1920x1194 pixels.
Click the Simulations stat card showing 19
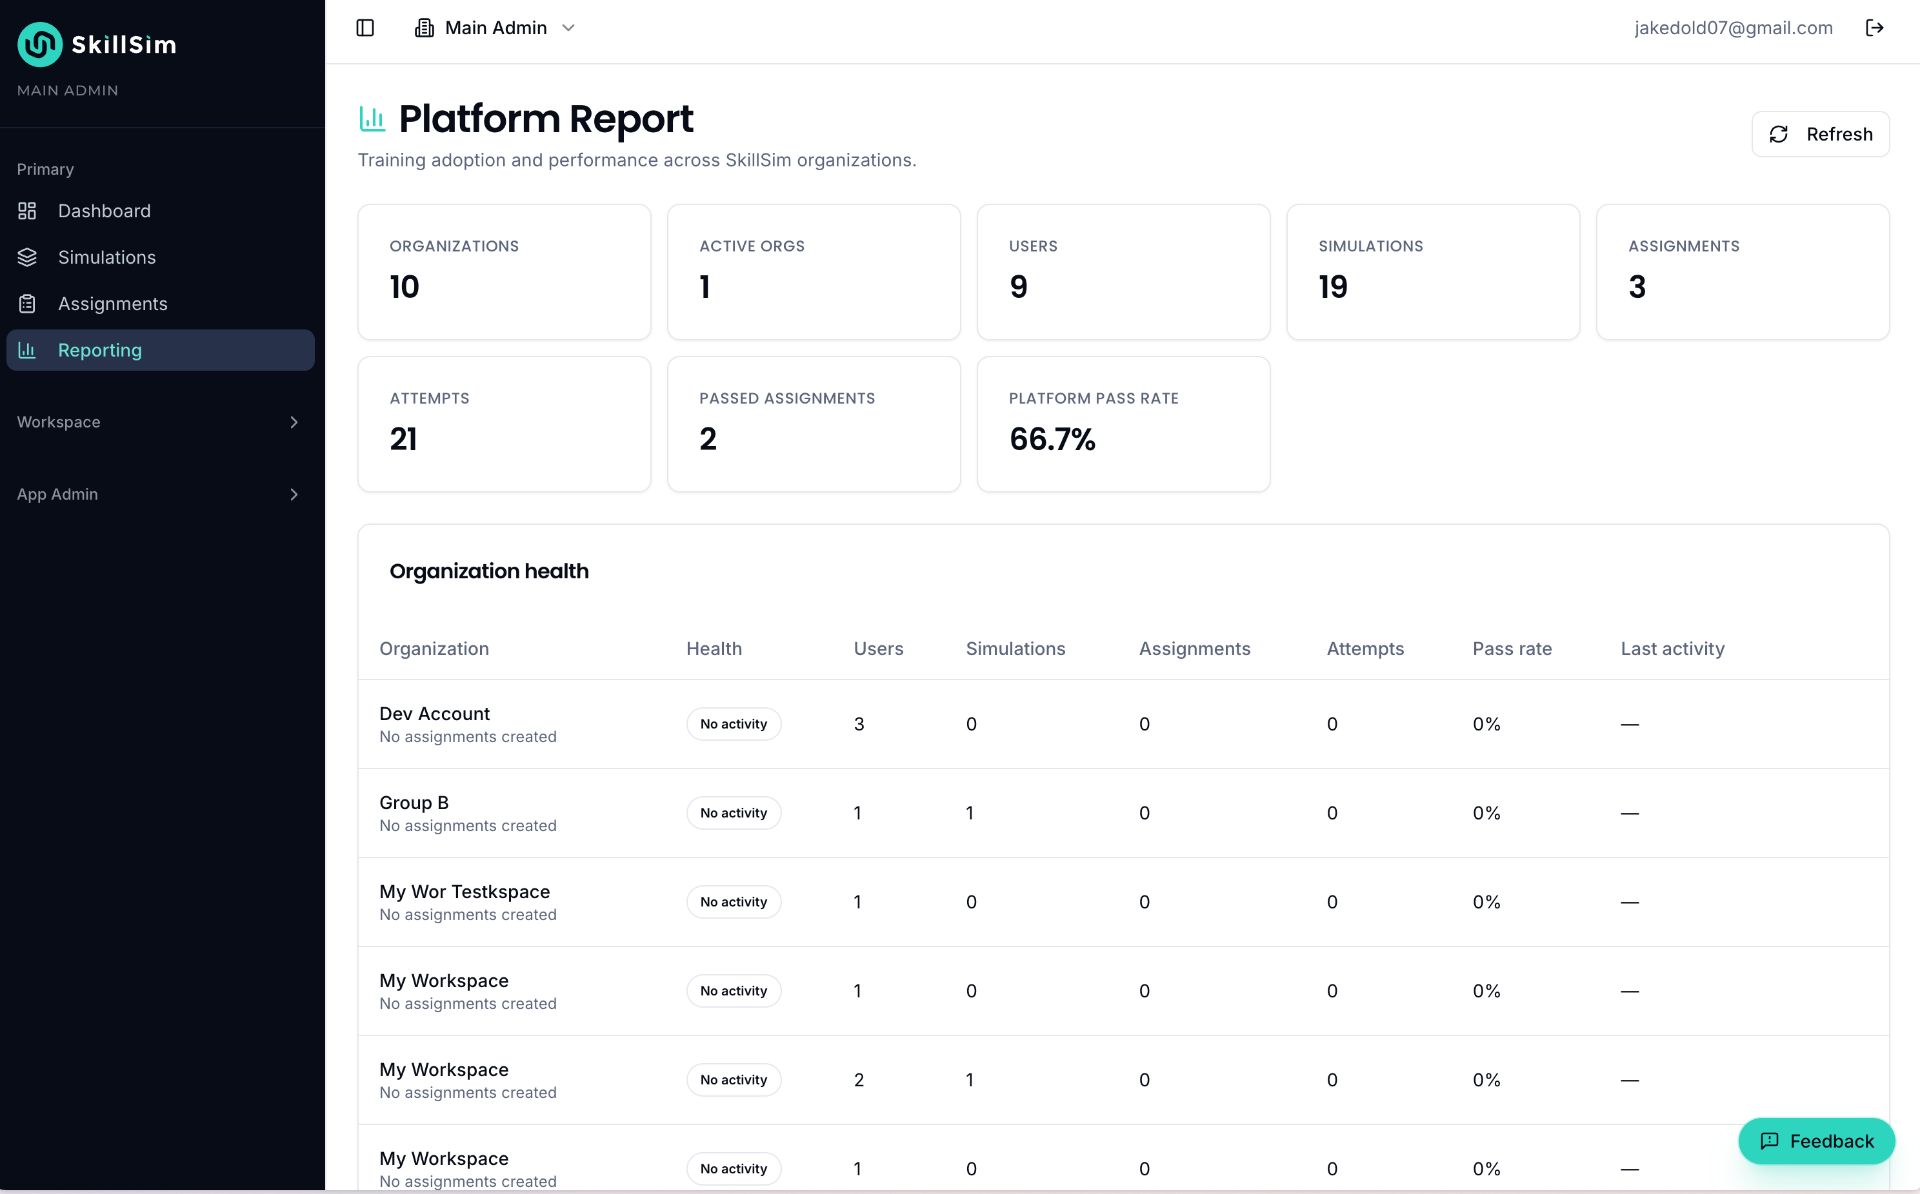click(1433, 272)
